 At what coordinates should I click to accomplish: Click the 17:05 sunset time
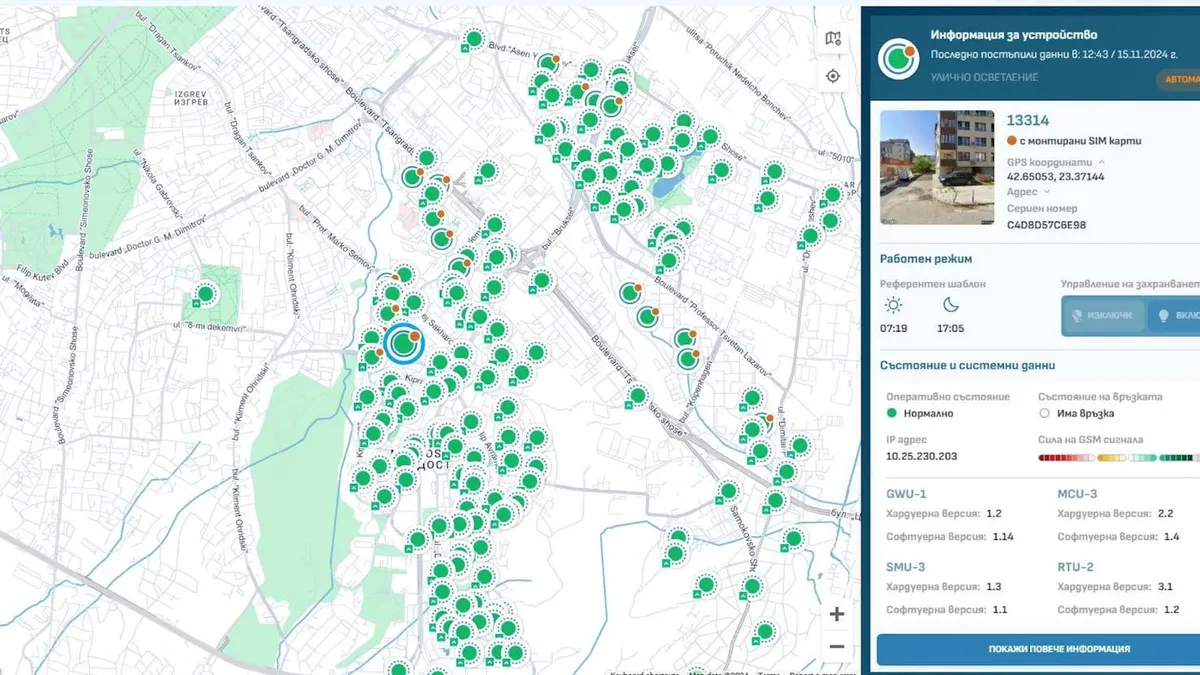click(x=951, y=328)
